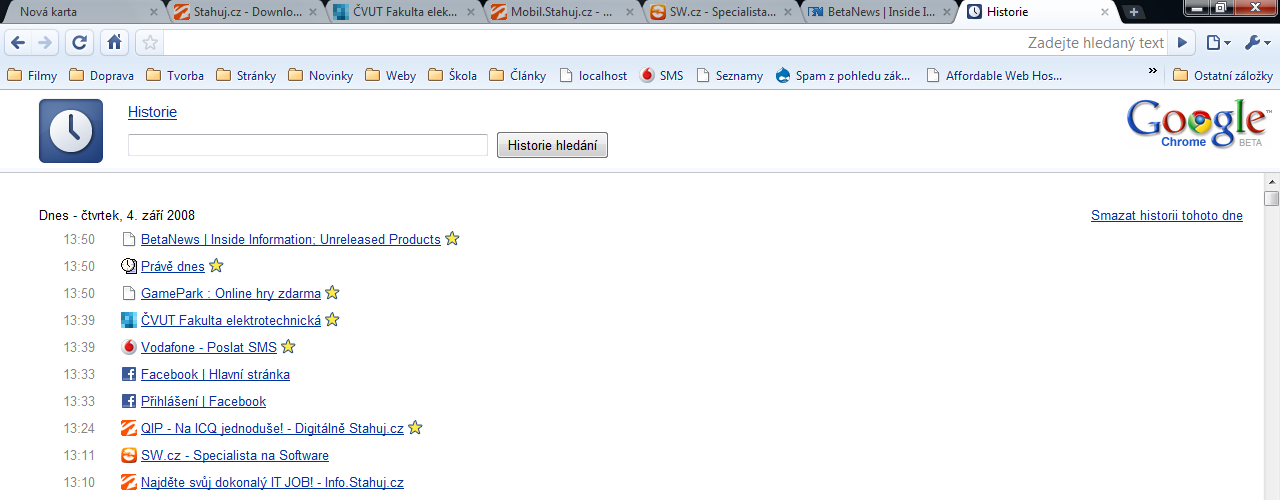Click the star beside GamePark entry
The image size is (1280, 500).
[332, 293]
